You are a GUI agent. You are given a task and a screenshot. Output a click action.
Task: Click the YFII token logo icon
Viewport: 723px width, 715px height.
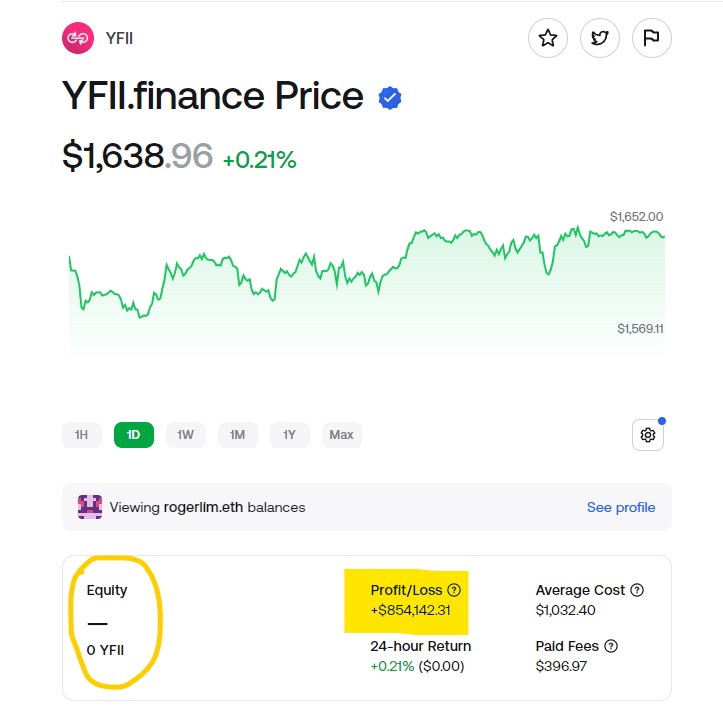pyautogui.click(x=77, y=39)
